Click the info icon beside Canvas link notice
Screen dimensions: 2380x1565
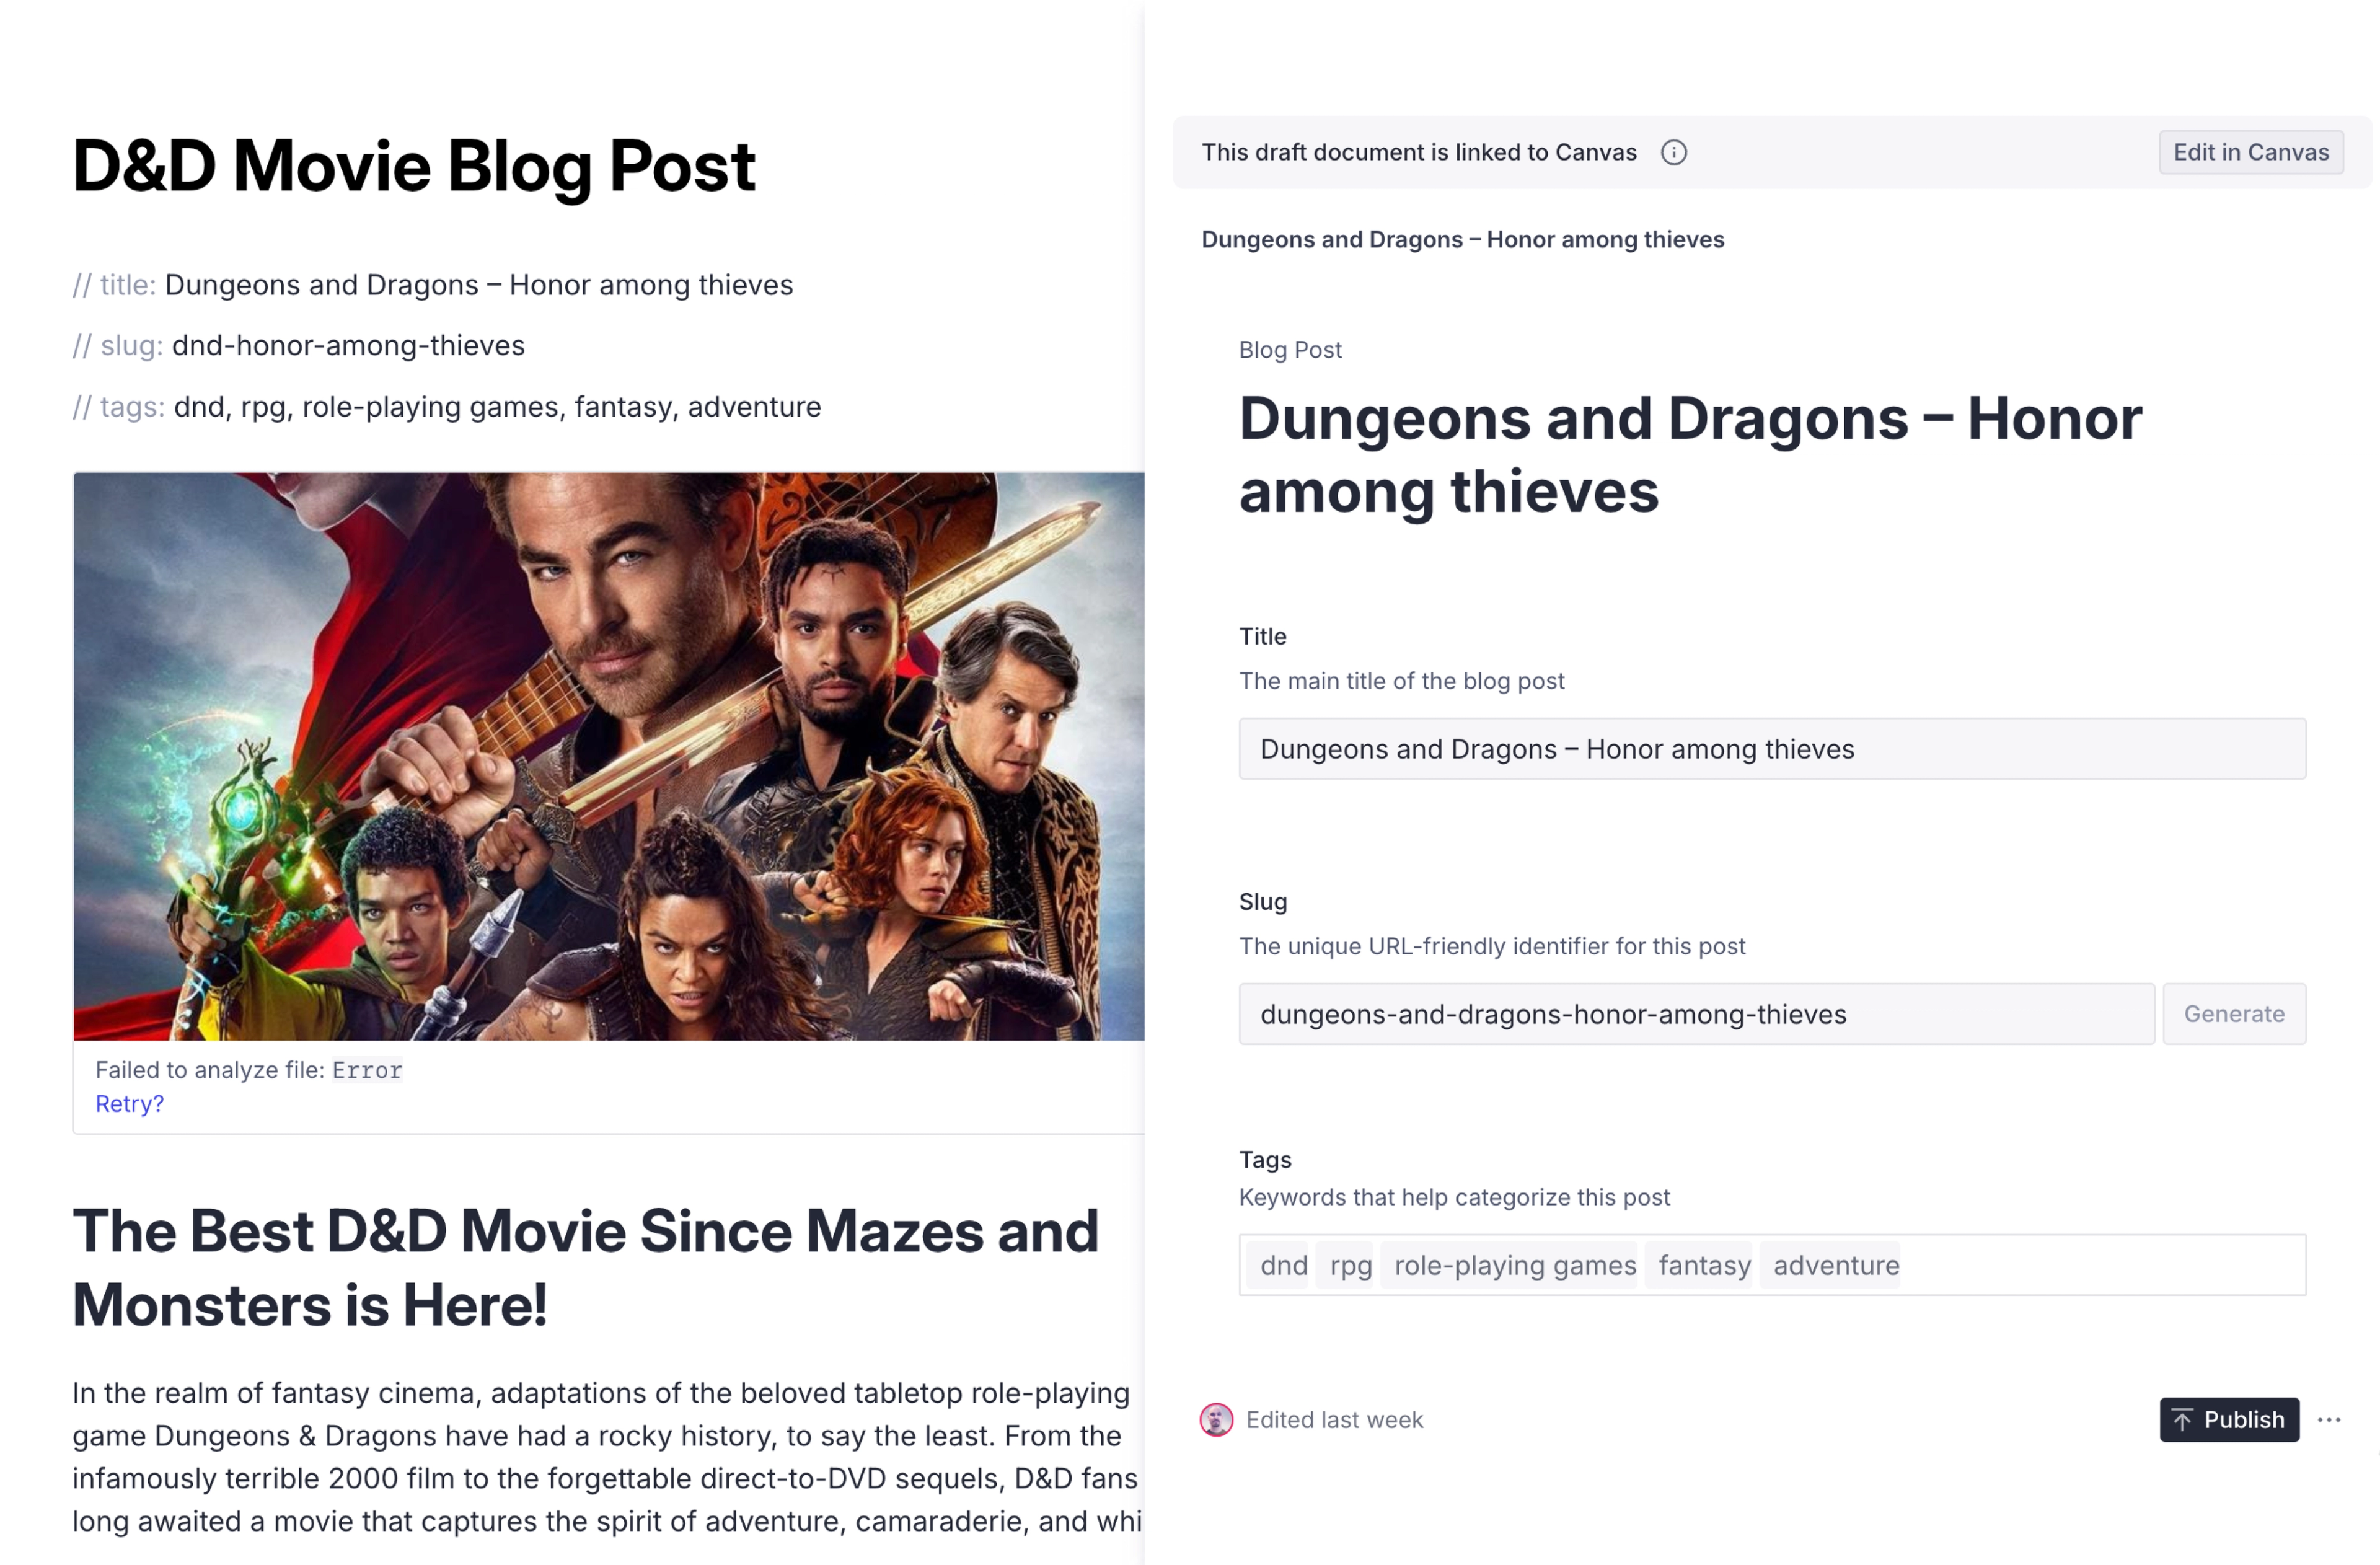point(1673,152)
